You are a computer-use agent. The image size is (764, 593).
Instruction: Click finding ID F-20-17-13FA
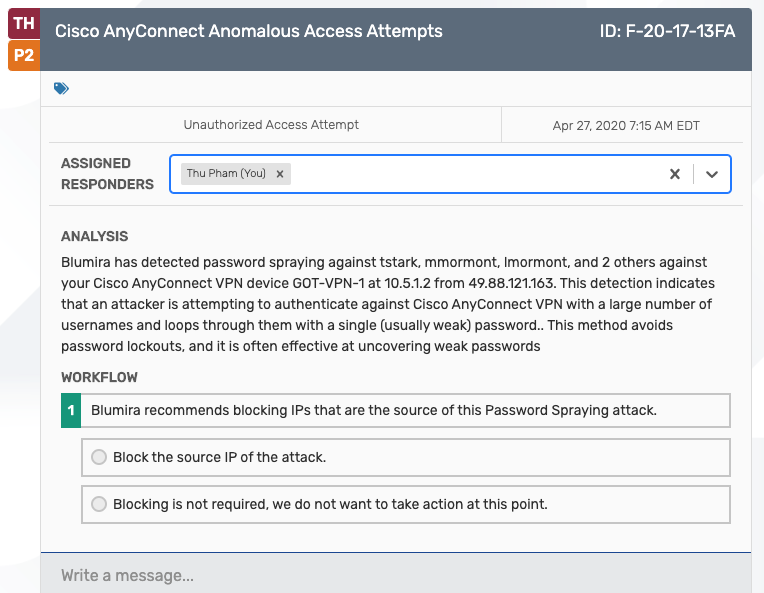[x=667, y=31]
